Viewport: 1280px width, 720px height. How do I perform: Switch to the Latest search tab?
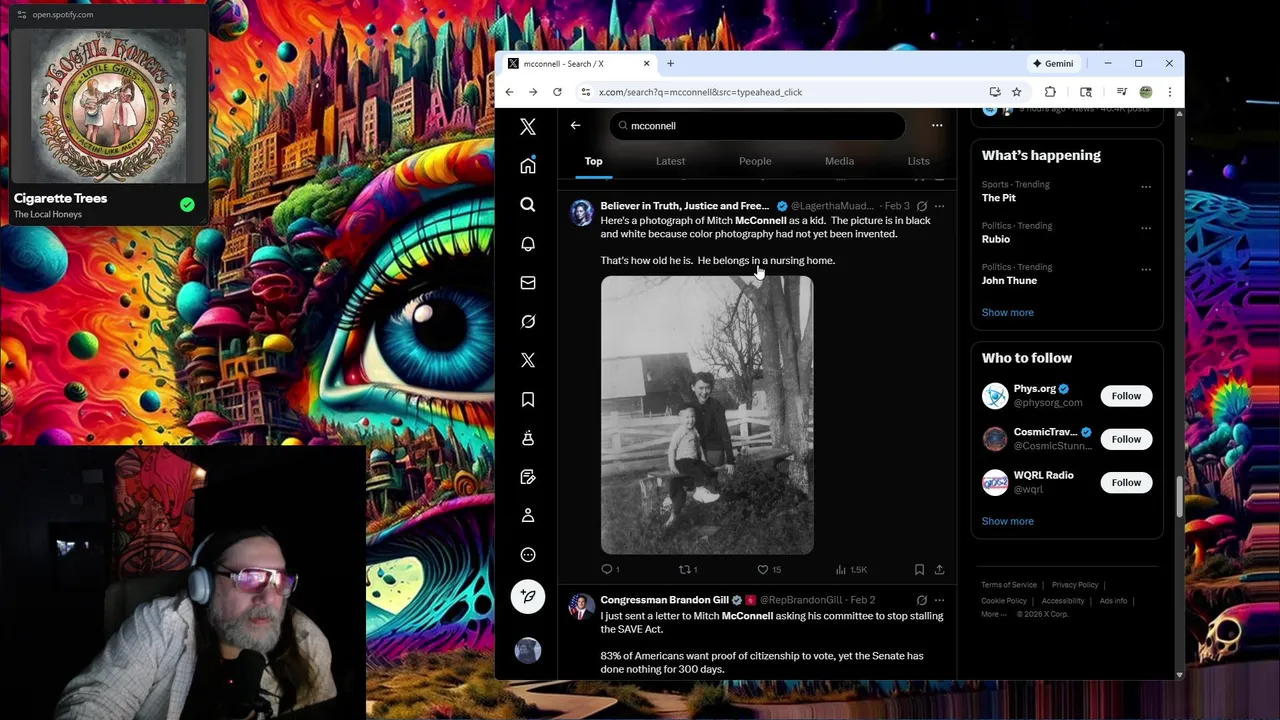[670, 161]
